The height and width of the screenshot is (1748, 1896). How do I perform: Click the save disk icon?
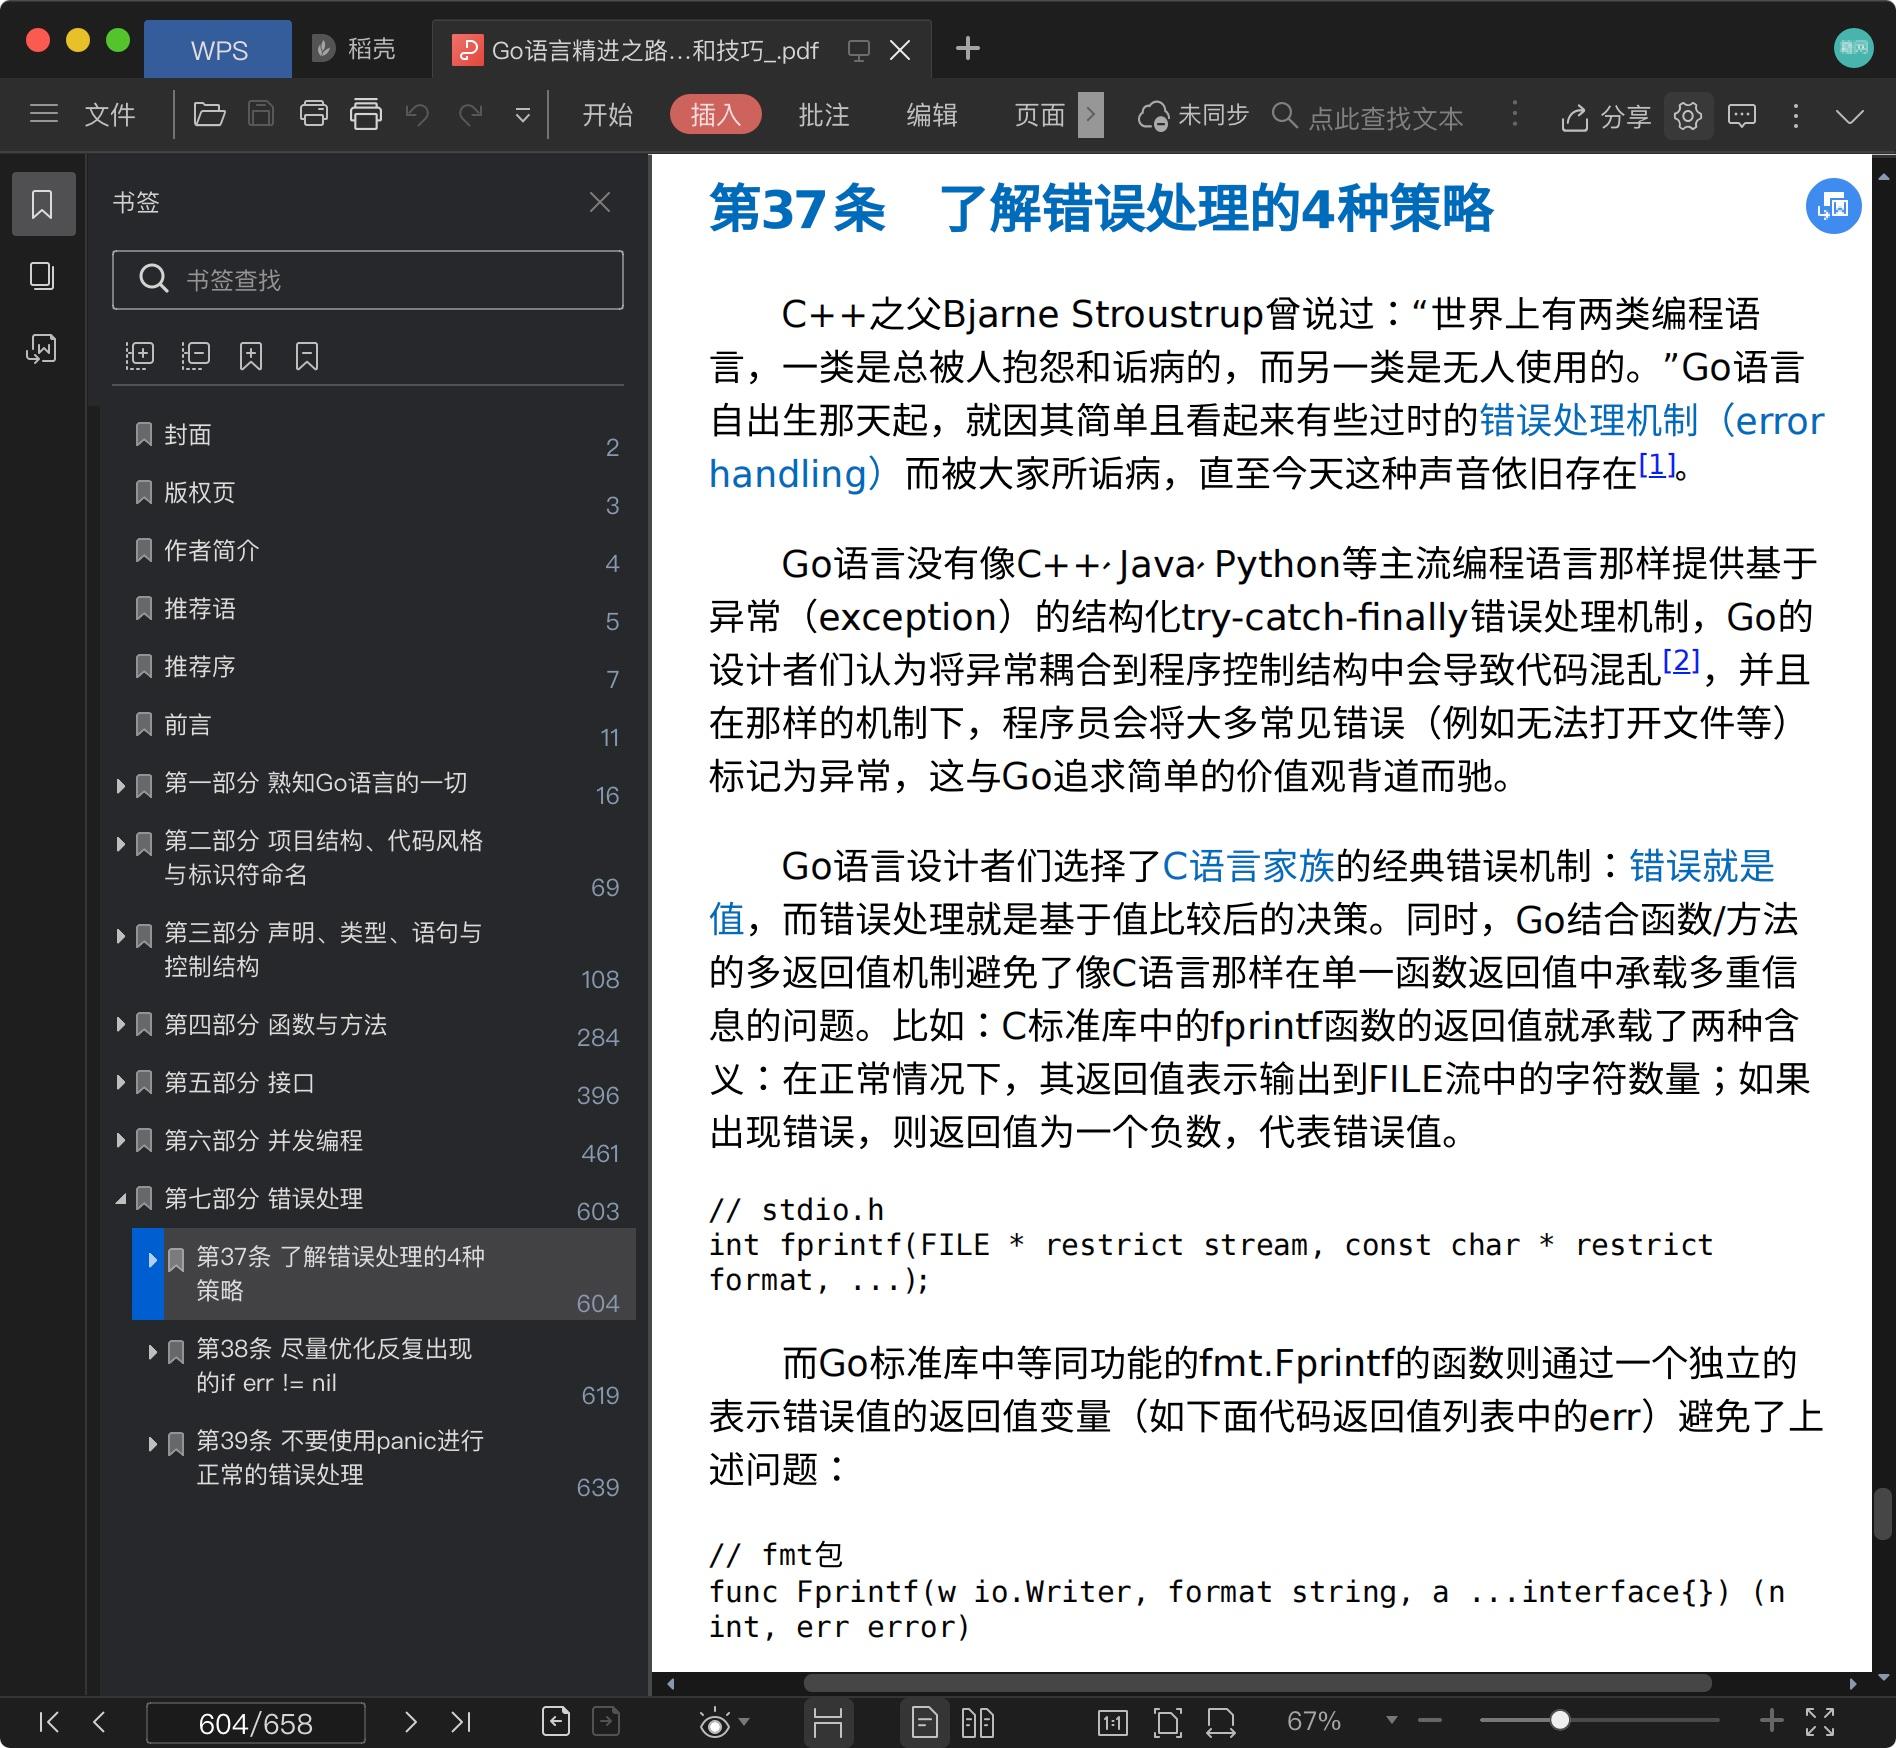(x=261, y=115)
